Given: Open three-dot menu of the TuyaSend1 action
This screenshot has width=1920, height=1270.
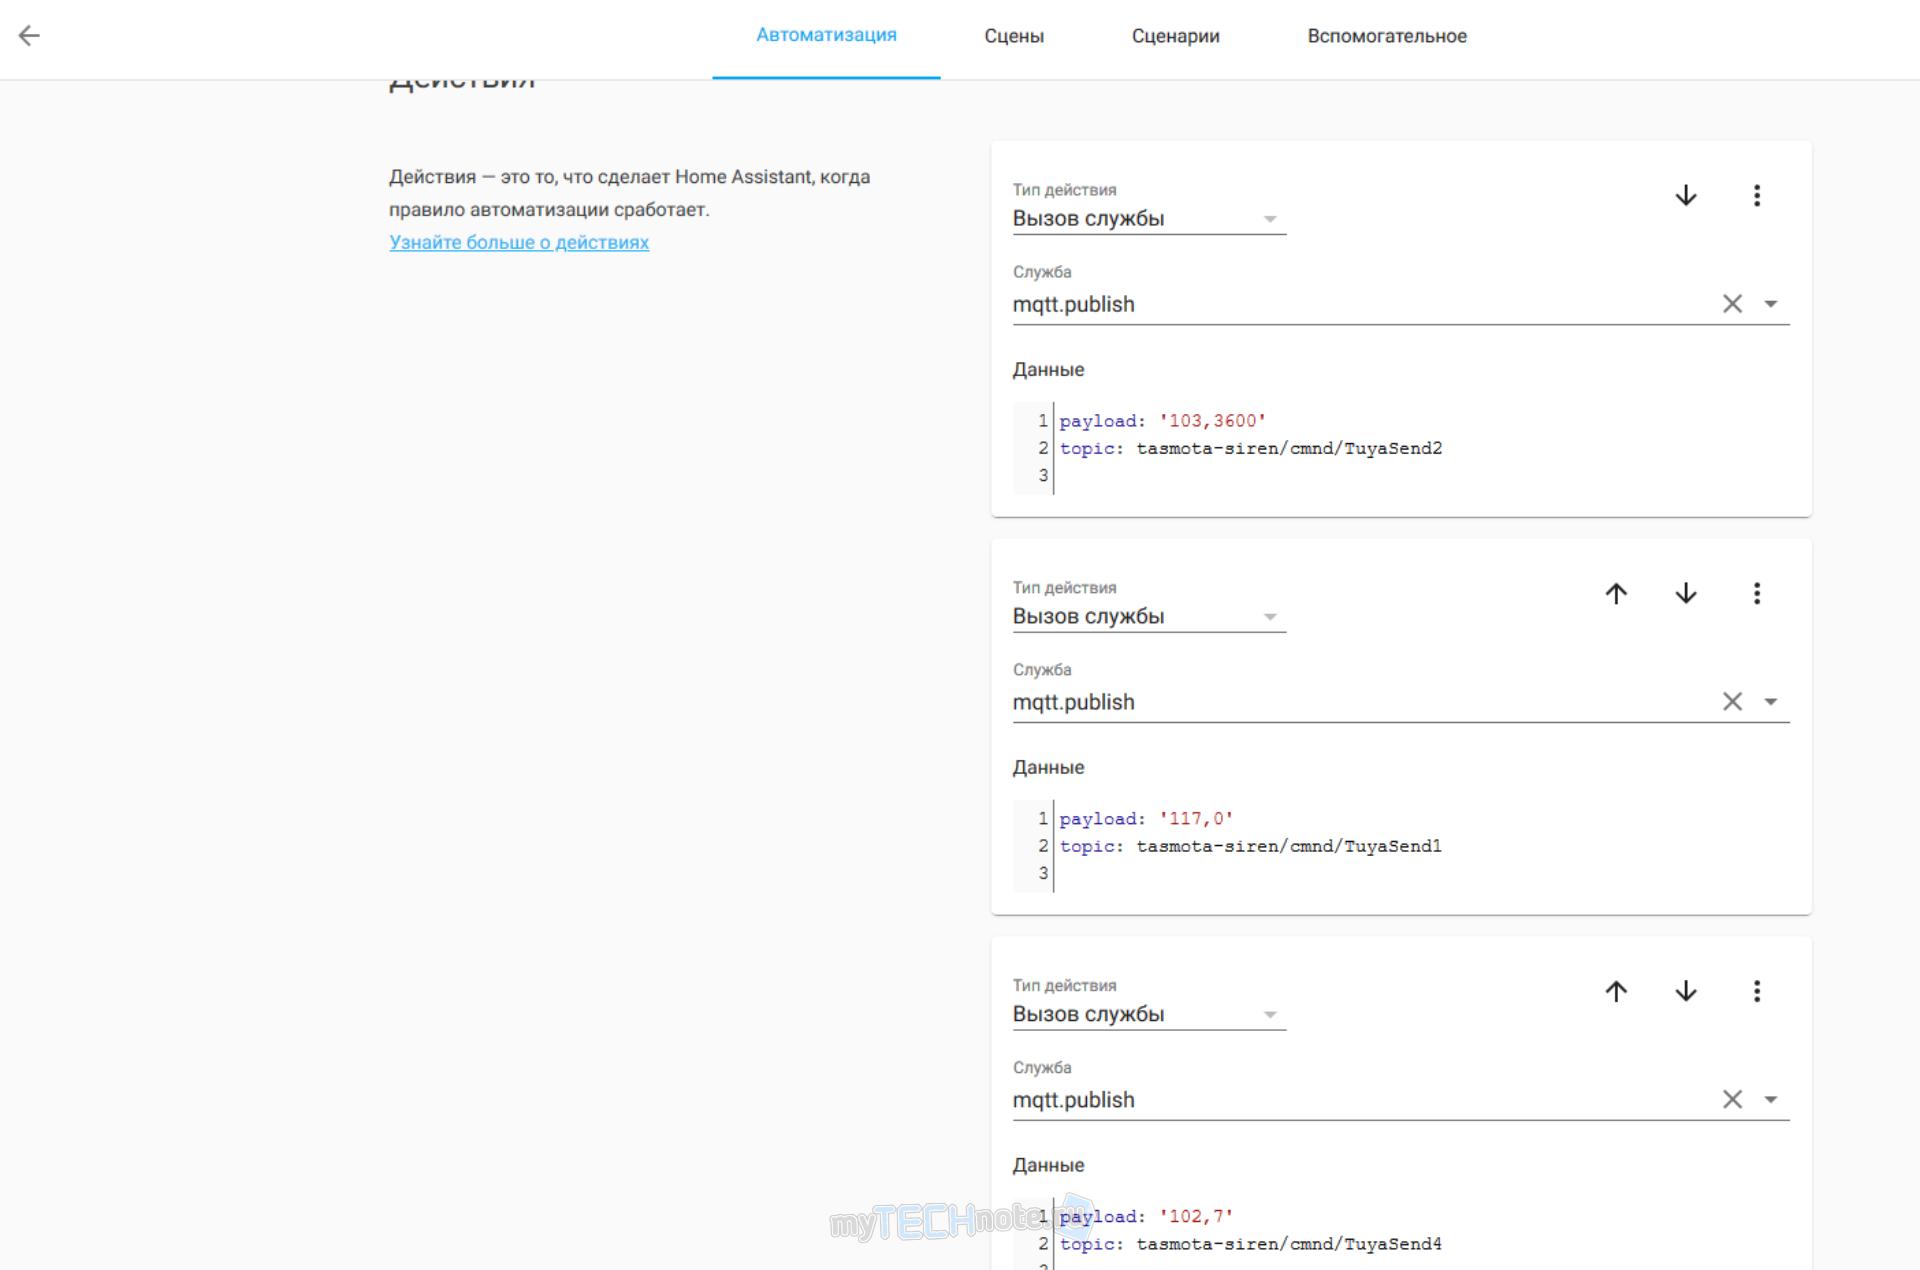Looking at the screenshot, I should (x=1757, y=593).
